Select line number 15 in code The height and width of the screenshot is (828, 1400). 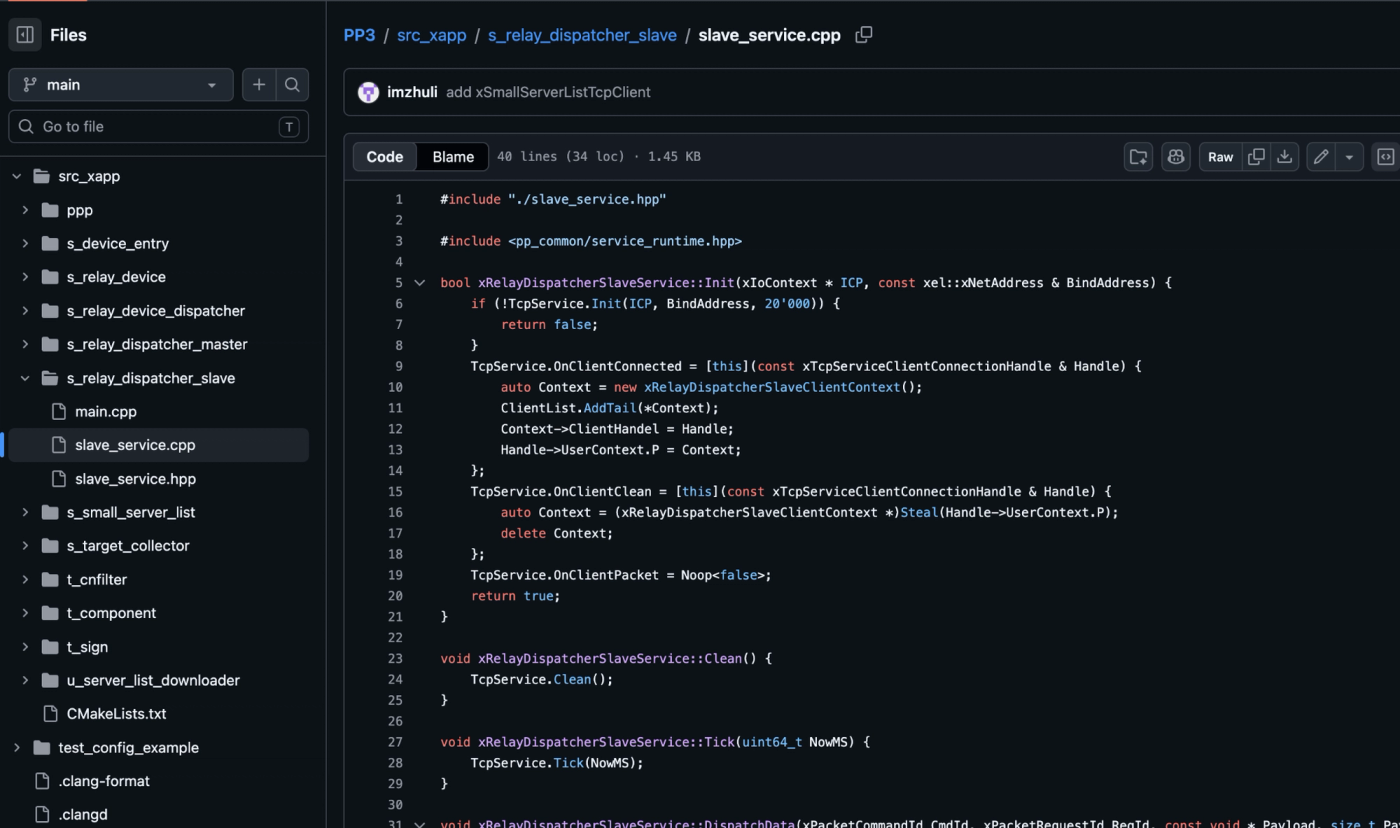[395, 492]
